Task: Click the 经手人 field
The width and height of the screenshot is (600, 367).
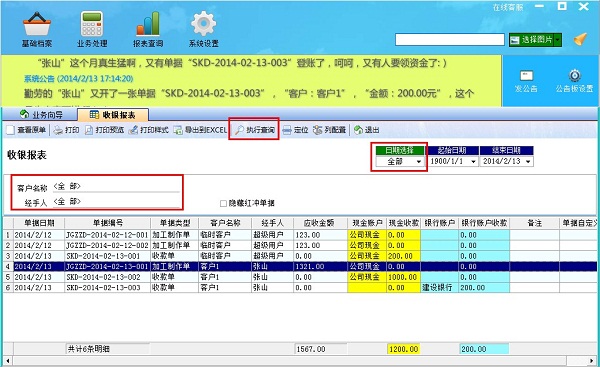Action: [x=116, y=202]
